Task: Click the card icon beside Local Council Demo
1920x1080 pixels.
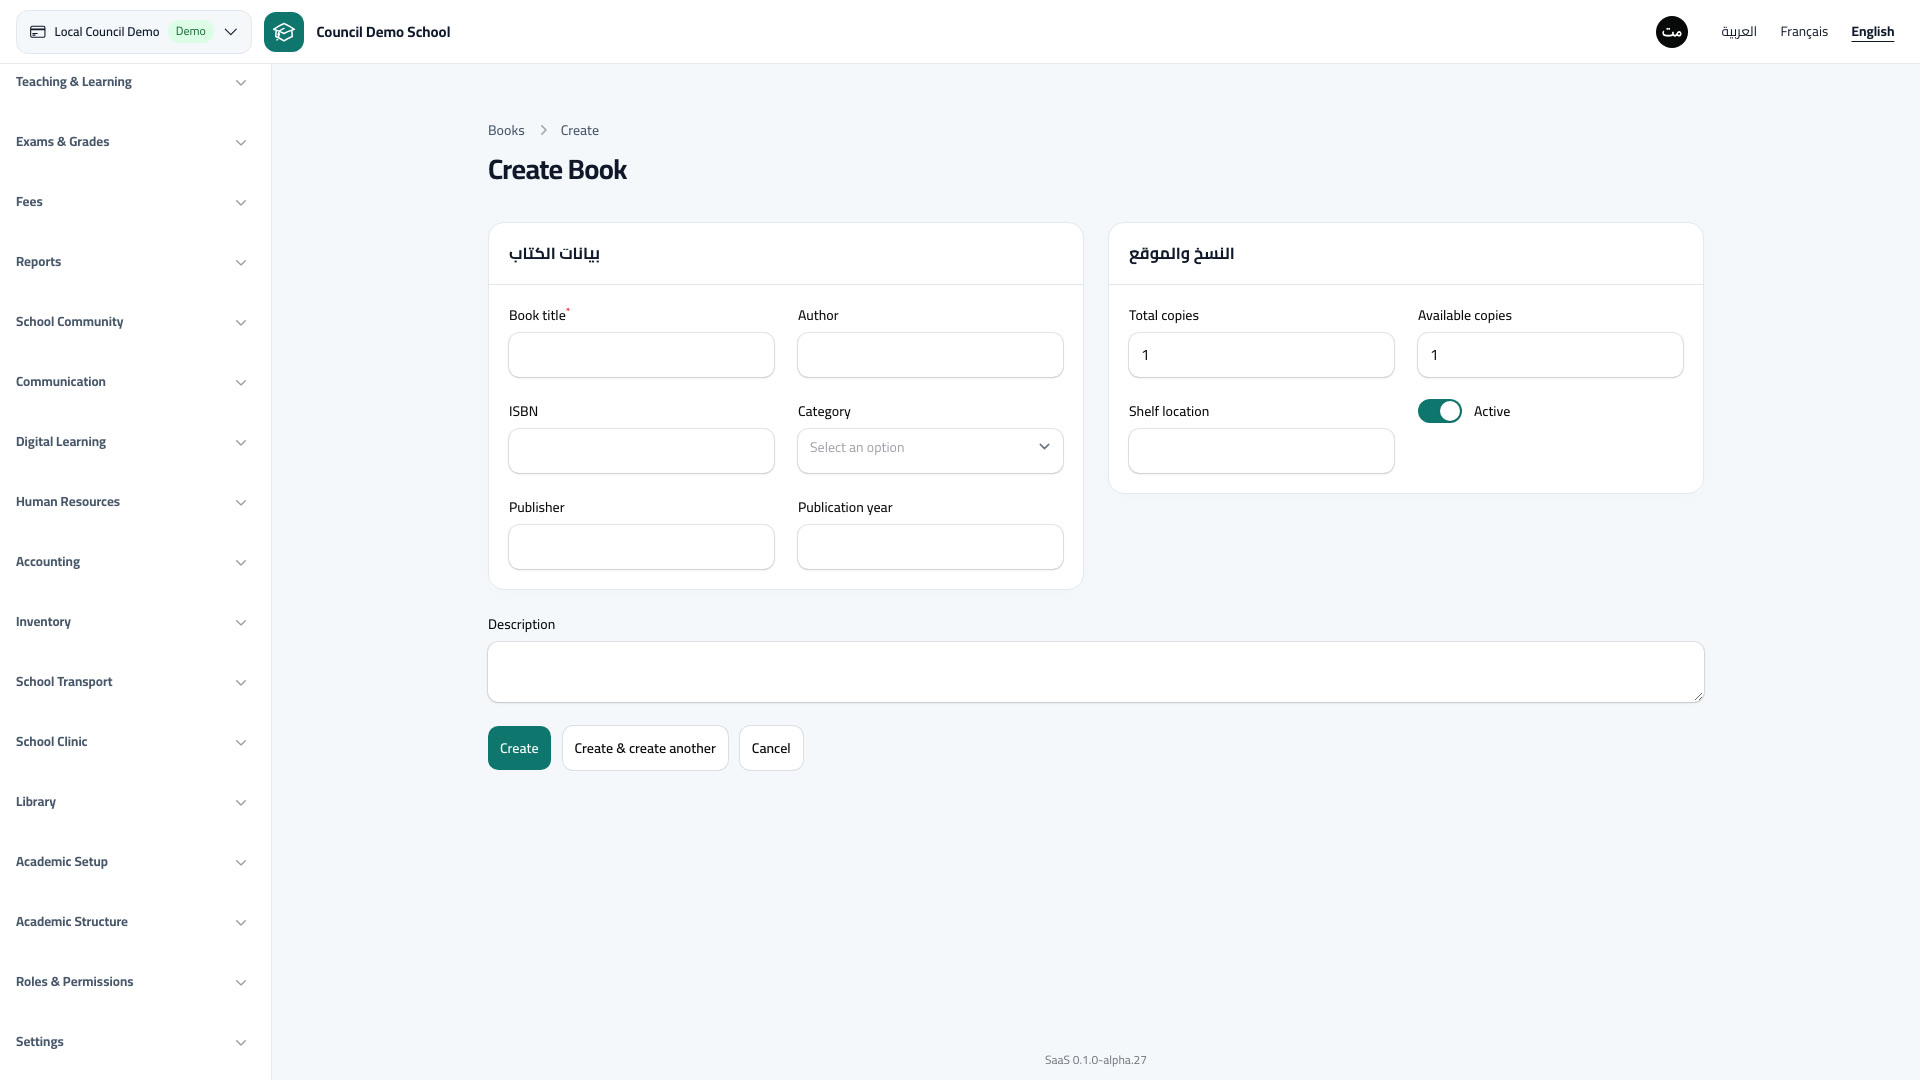Action: [x=38, y=32]
